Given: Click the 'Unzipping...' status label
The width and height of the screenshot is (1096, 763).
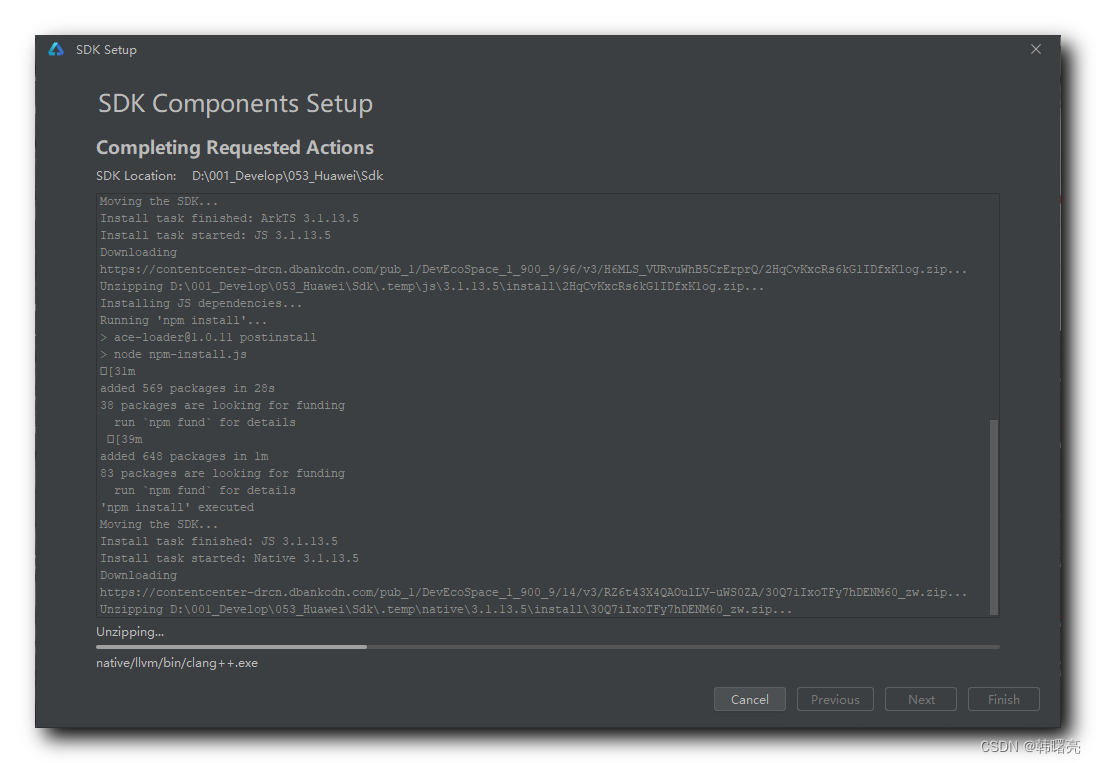Looking at the screenshot, I should coord(130,631).
